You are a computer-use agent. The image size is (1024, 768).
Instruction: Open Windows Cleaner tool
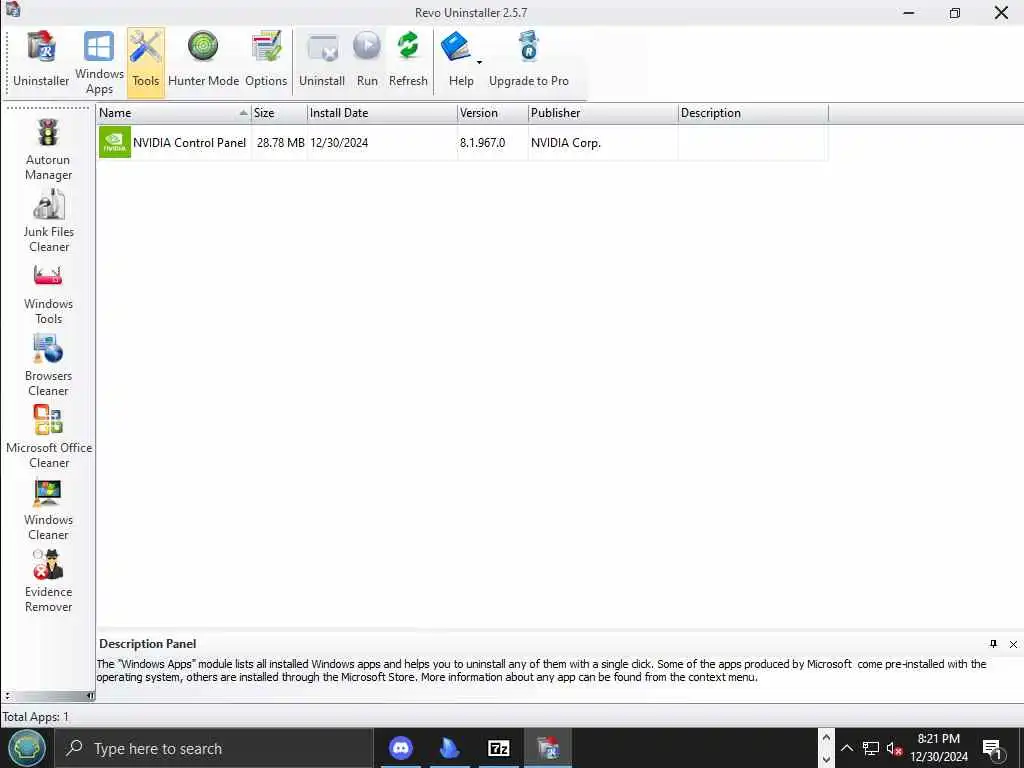[48, 510]
